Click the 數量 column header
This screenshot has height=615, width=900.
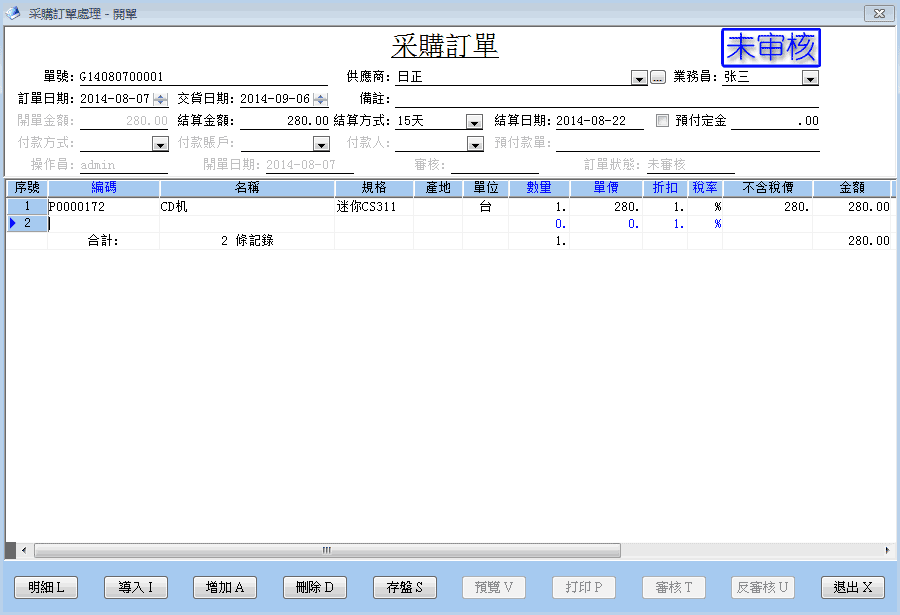[x=539, y=188]
